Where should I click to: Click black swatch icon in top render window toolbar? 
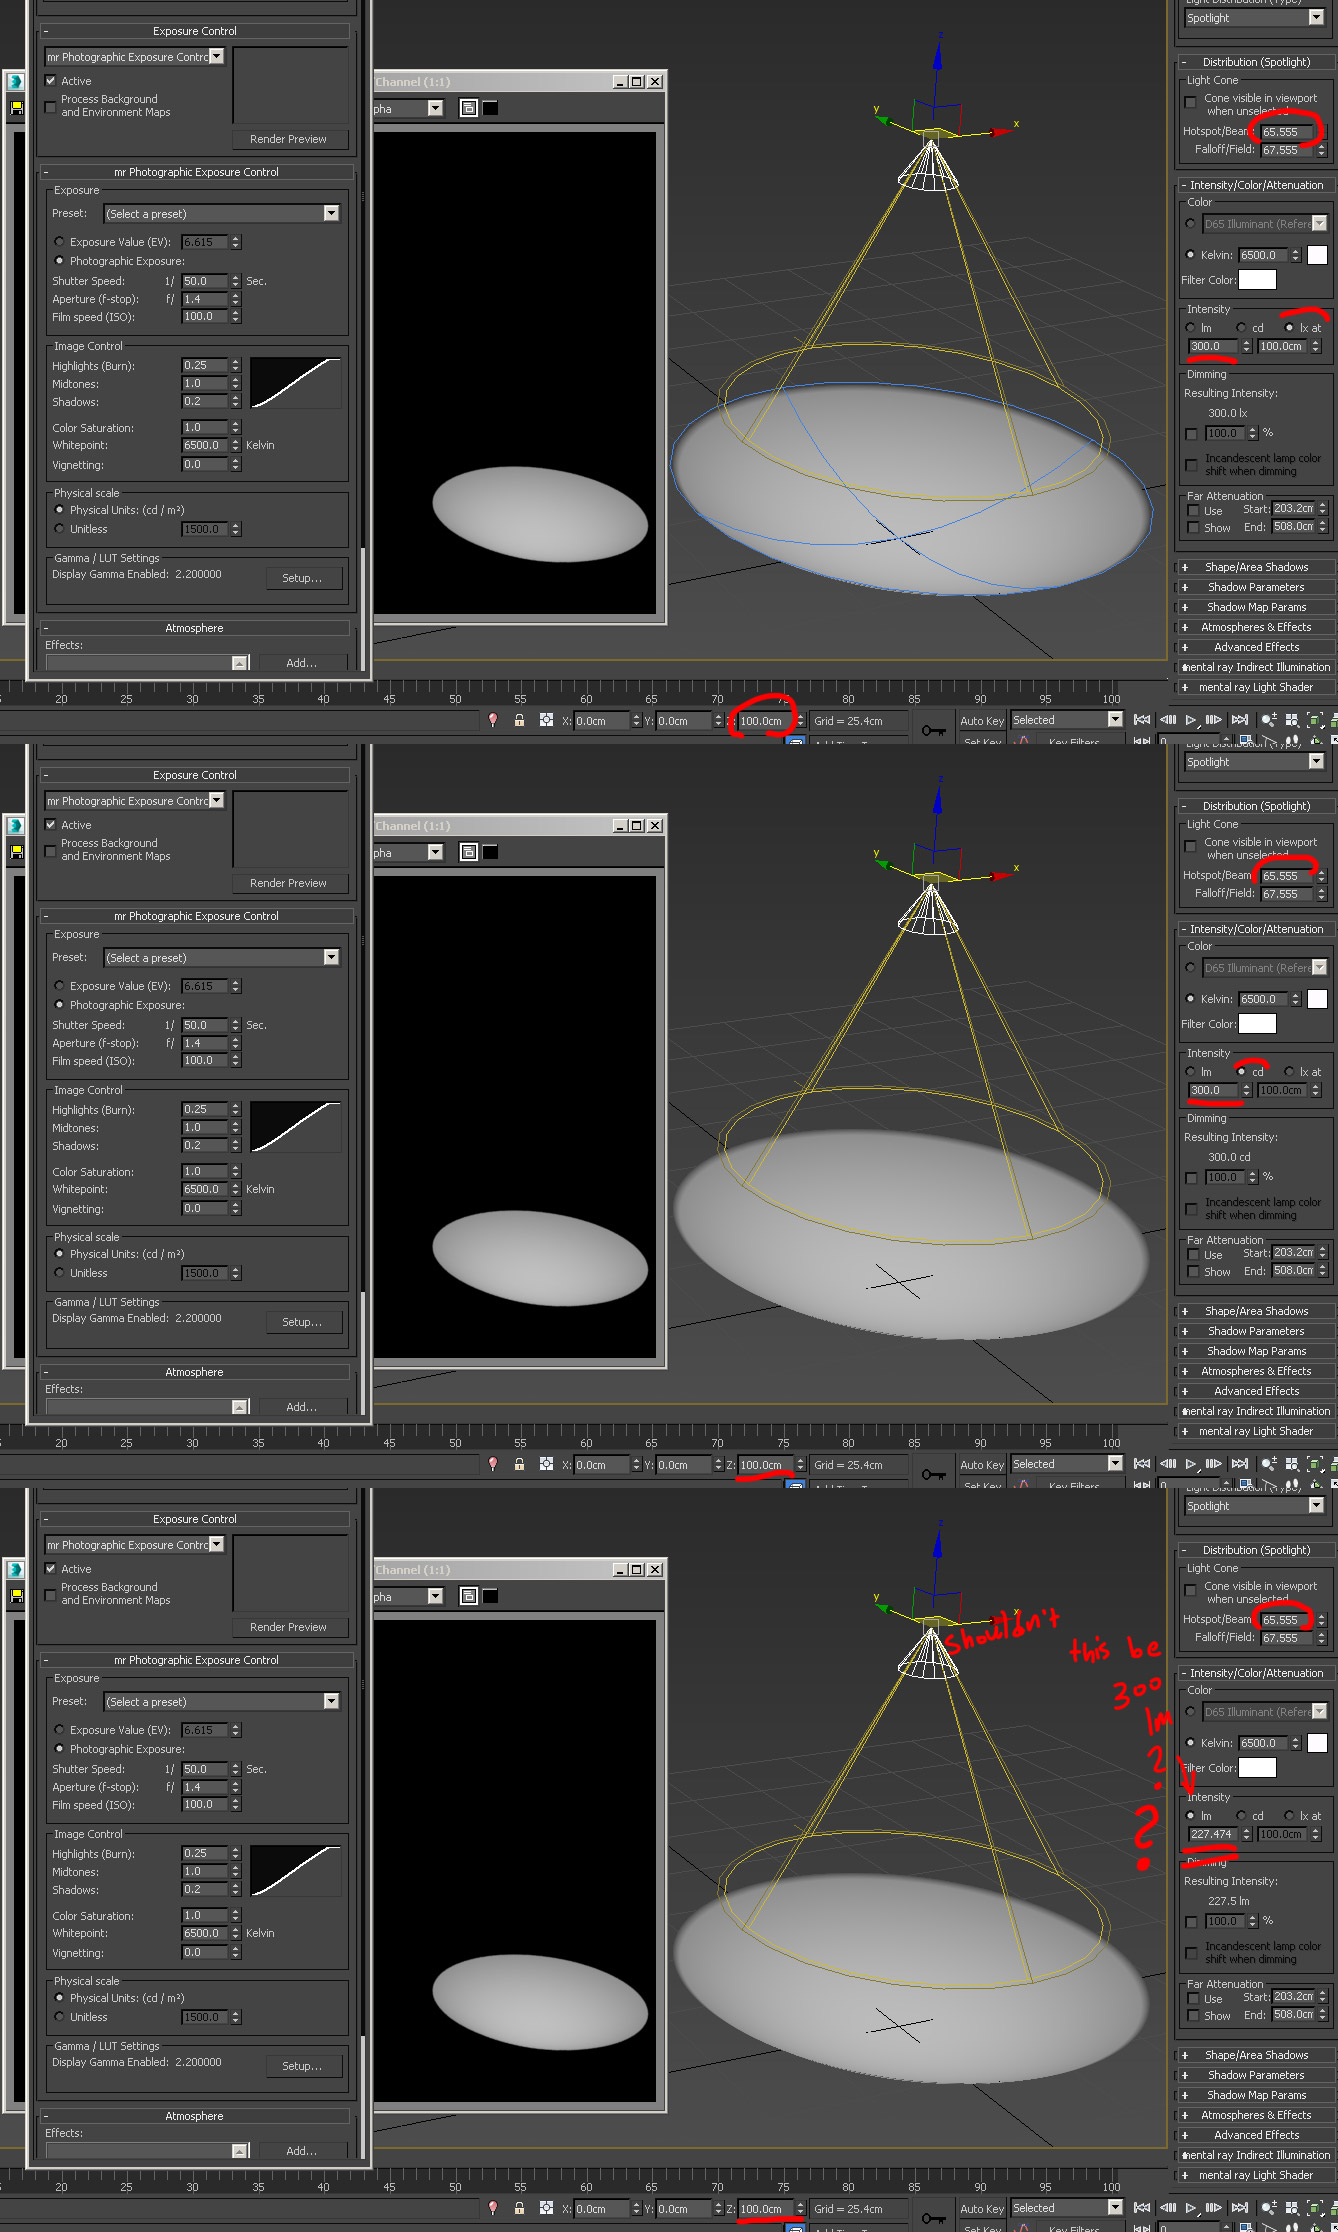[x=490, y=108]
